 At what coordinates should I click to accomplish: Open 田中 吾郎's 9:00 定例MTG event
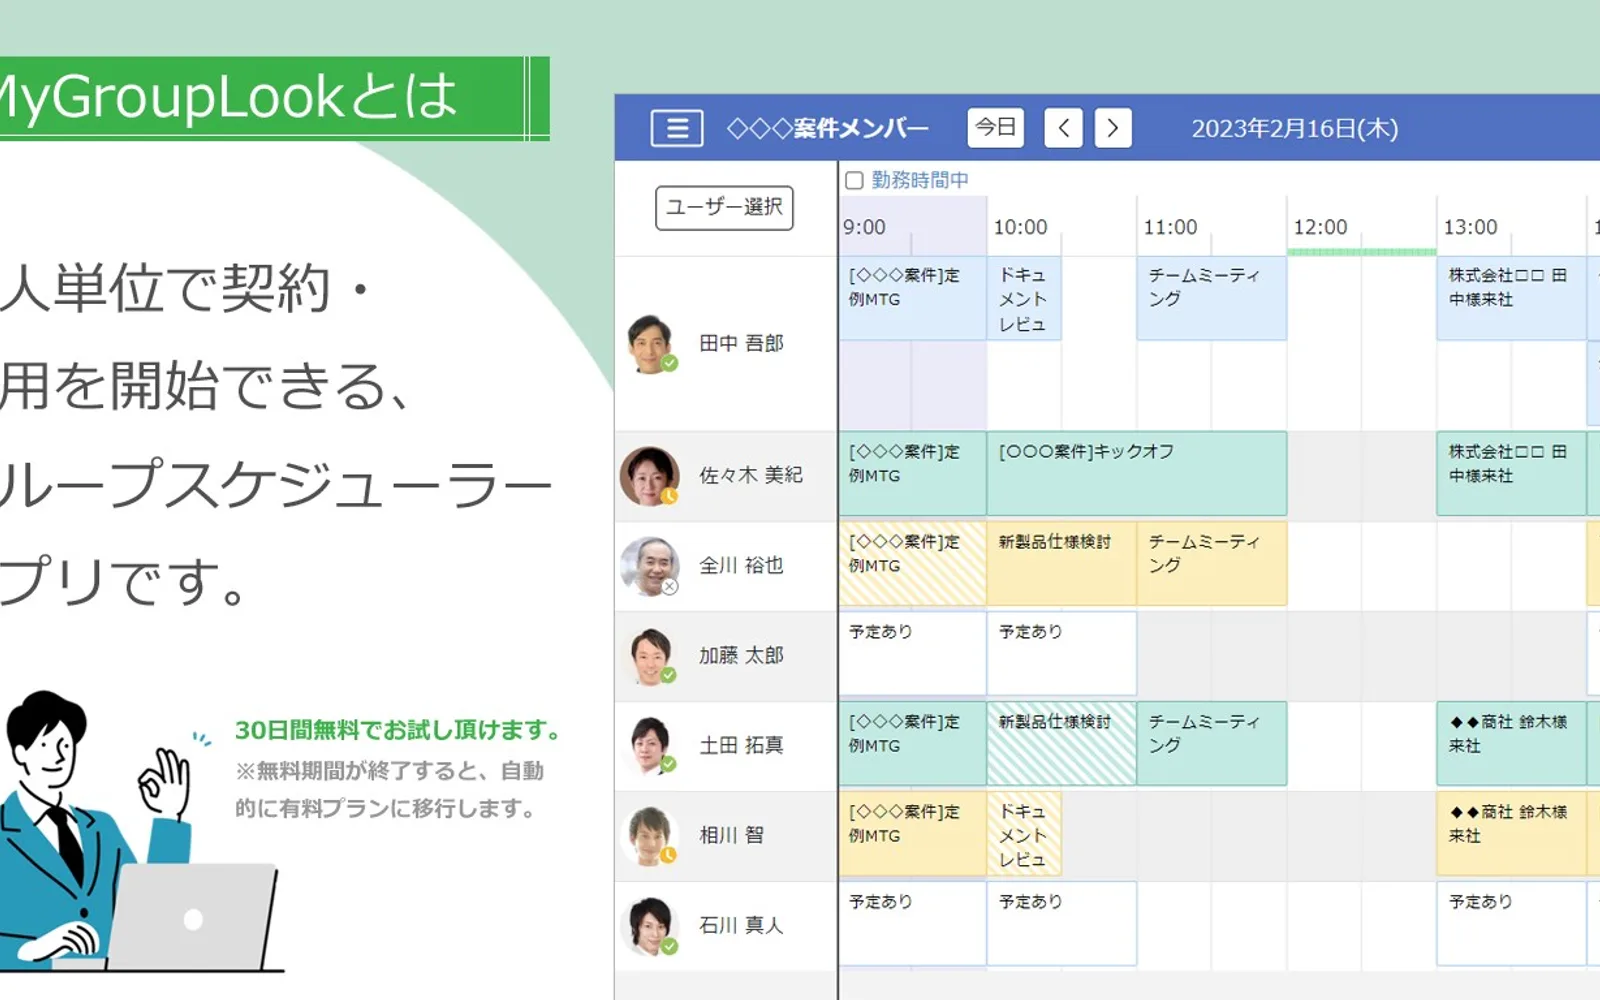912,298
